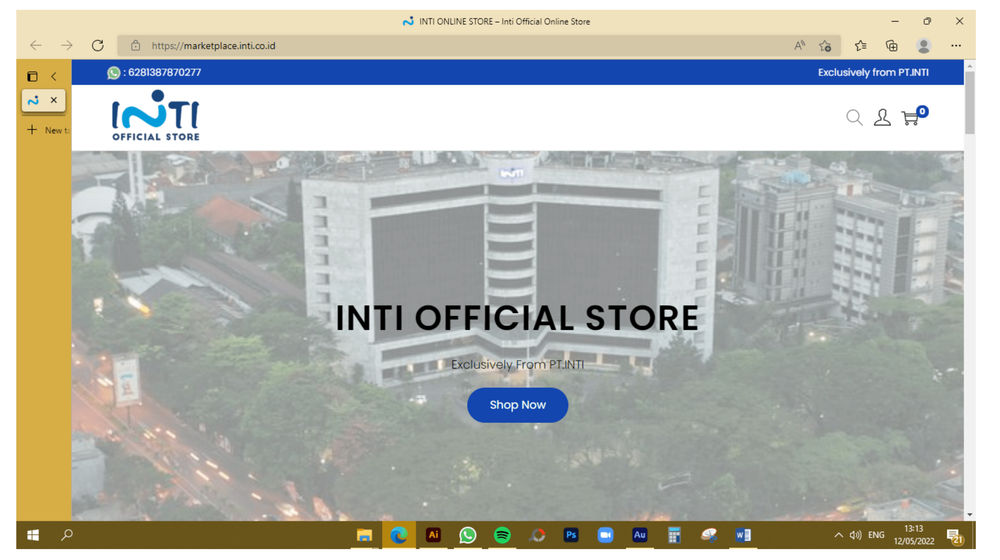Add page to favorites star icon
1000x560 pixels.
(825, 45)
